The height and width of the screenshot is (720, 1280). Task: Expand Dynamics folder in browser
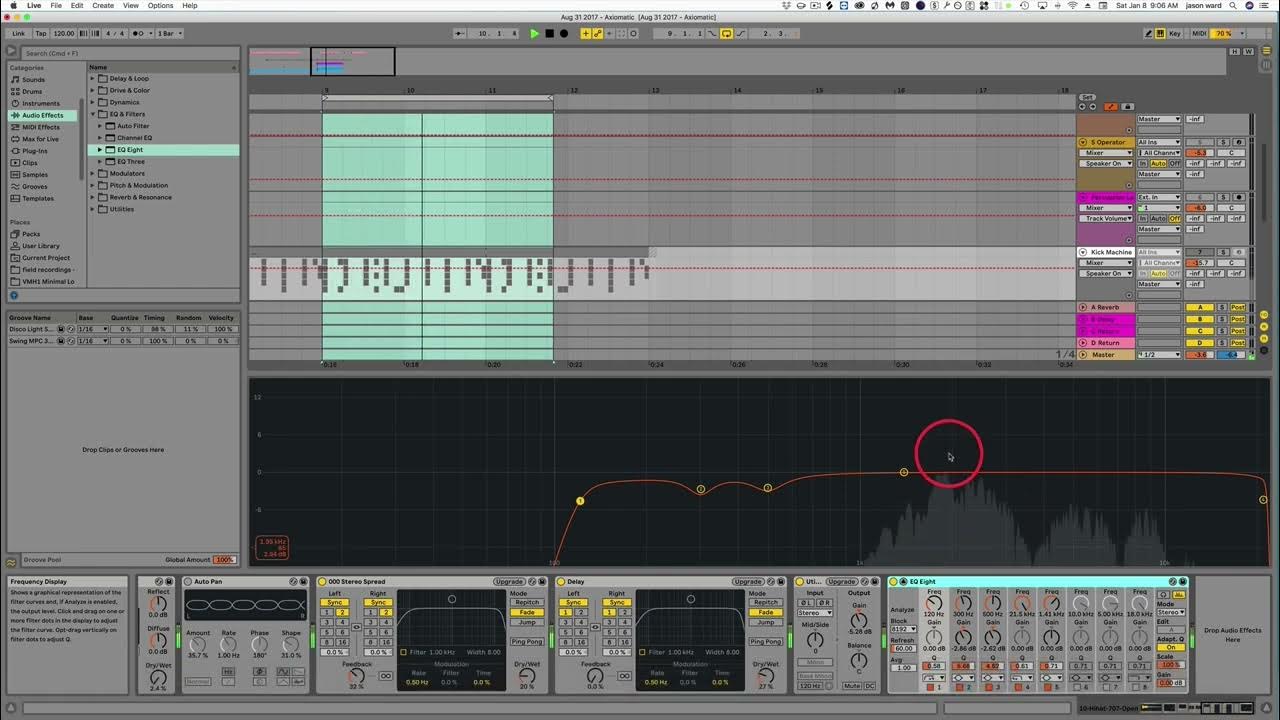tap(93, 102)
